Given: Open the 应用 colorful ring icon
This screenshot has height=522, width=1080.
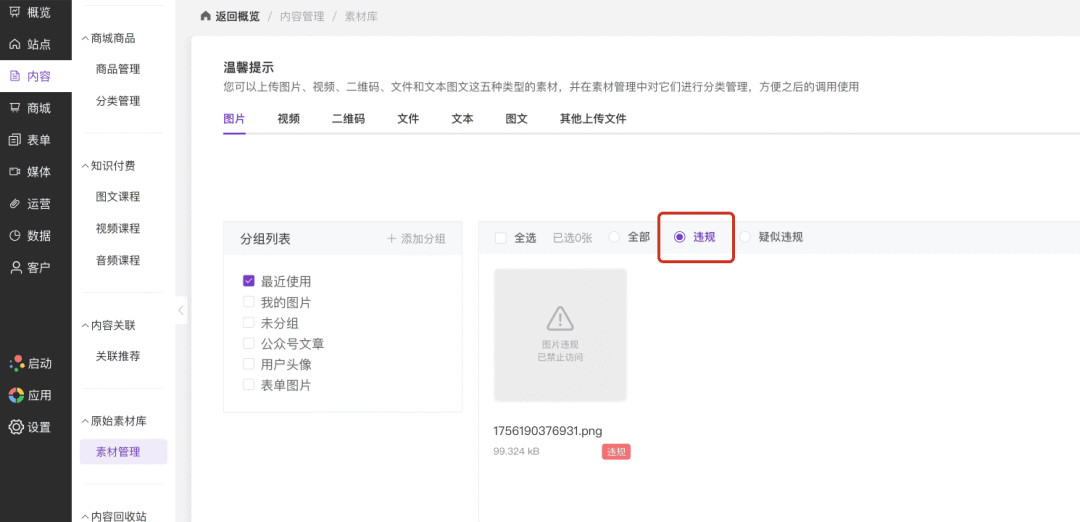Looking at the screenshot, I should (16, 395).
